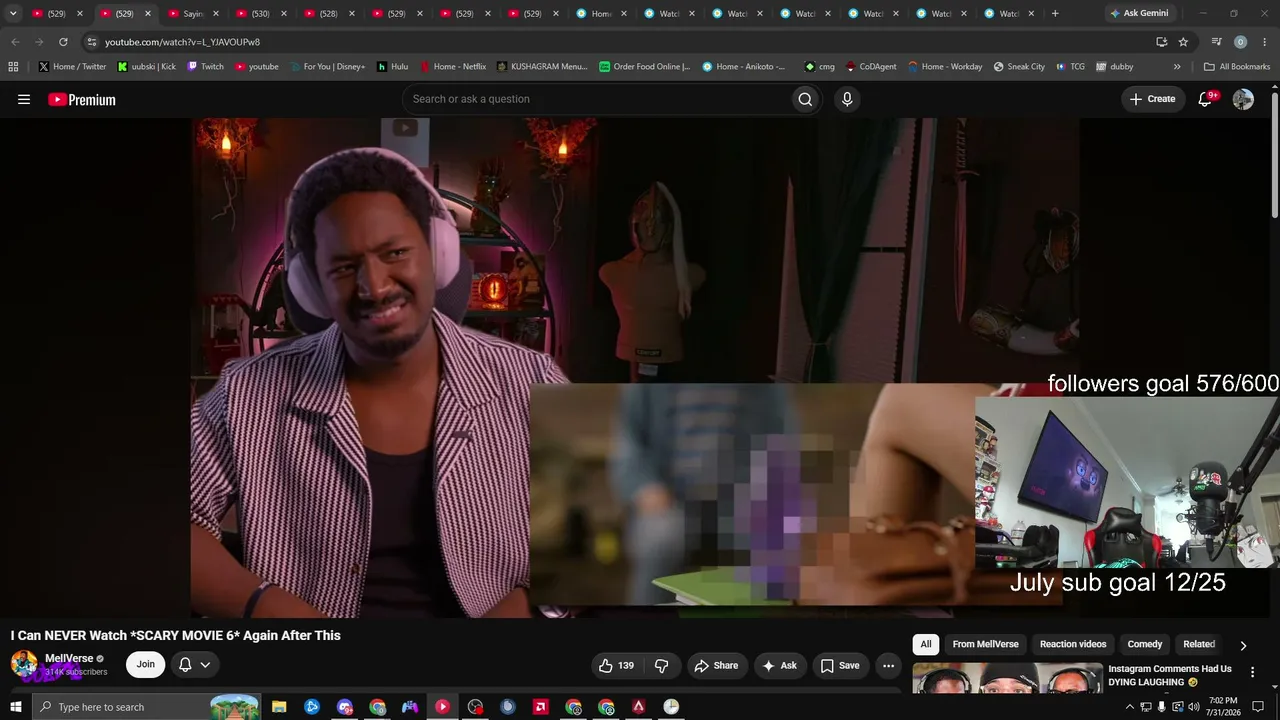
Task: Open Home / Twitter bookmark
Action: coord(73,67)
